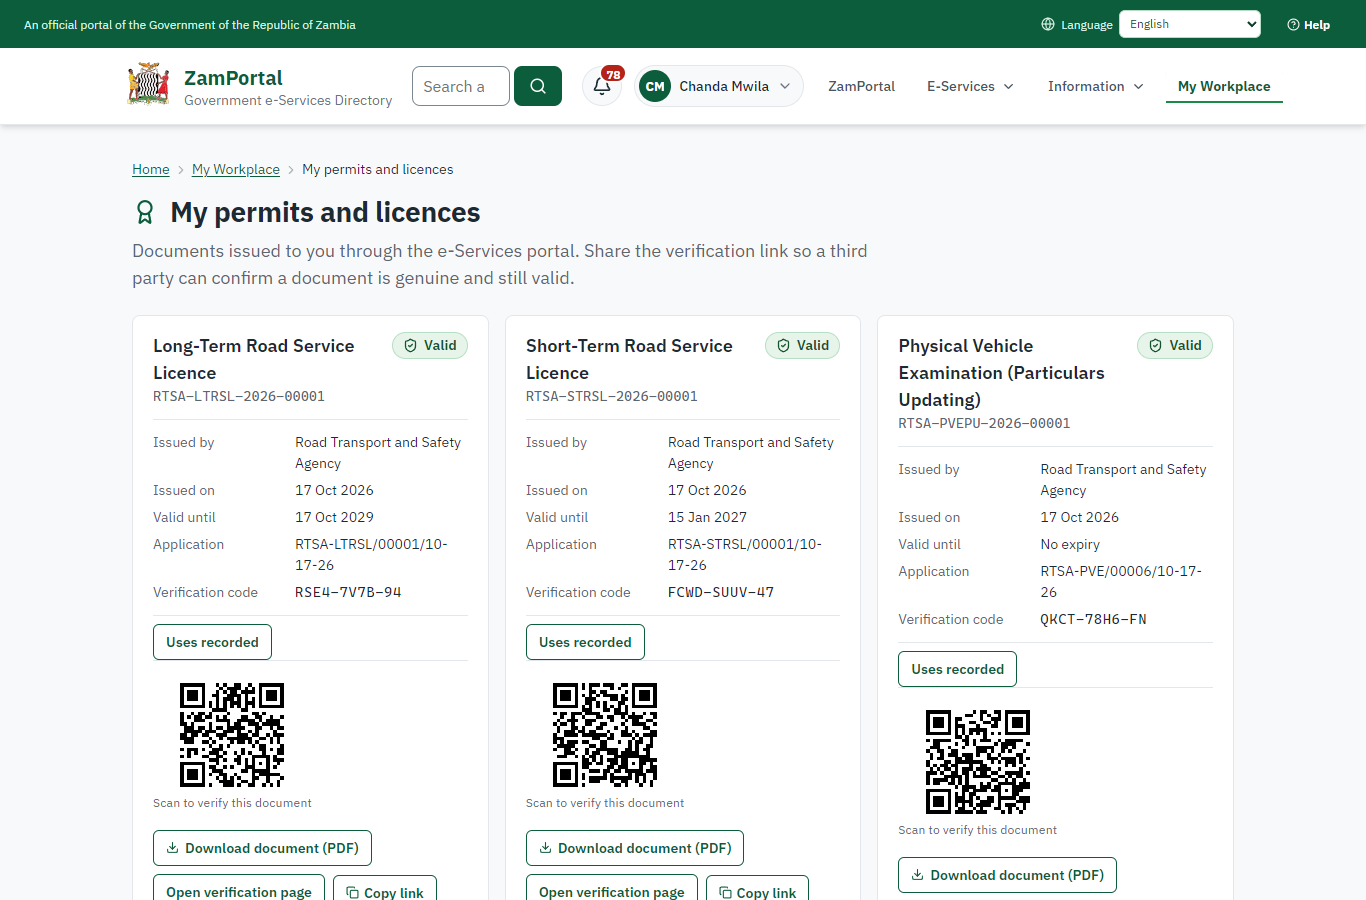Click Uses recorded on Short-Term Road Service Licence
1366x900 pixels.
tap(585, 642)
